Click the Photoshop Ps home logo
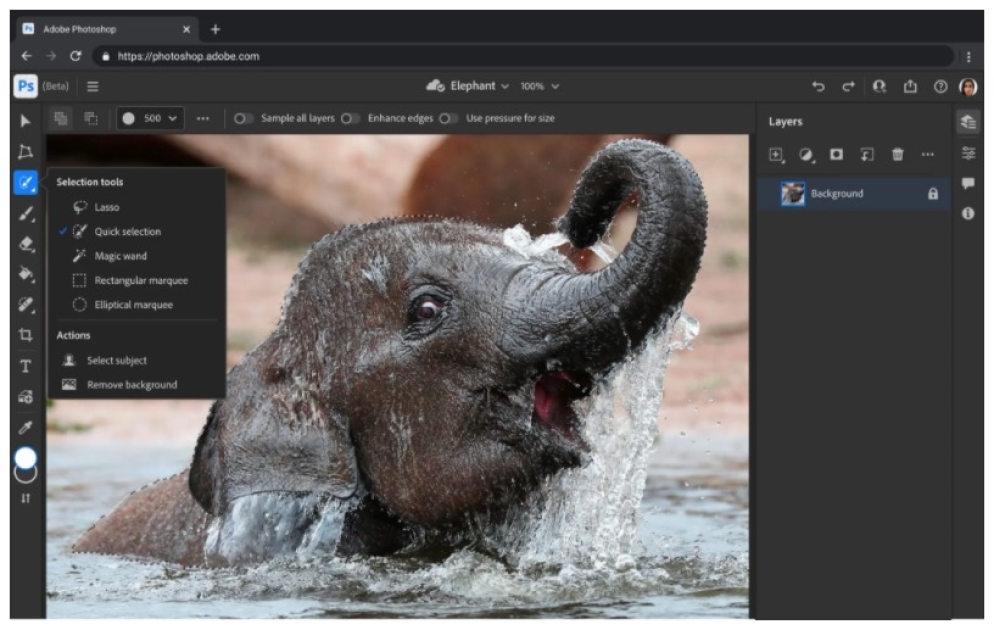The image size is (994, 630). click(x=25, y=86)
